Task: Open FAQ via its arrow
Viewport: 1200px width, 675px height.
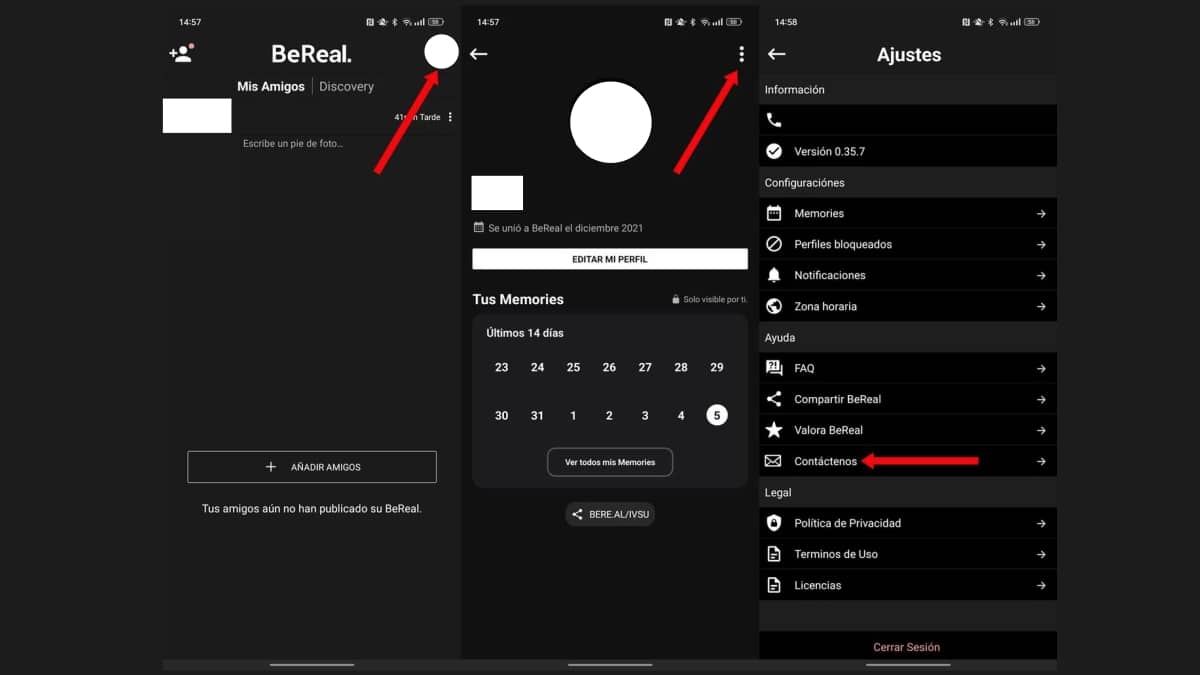Action: 1041,368
